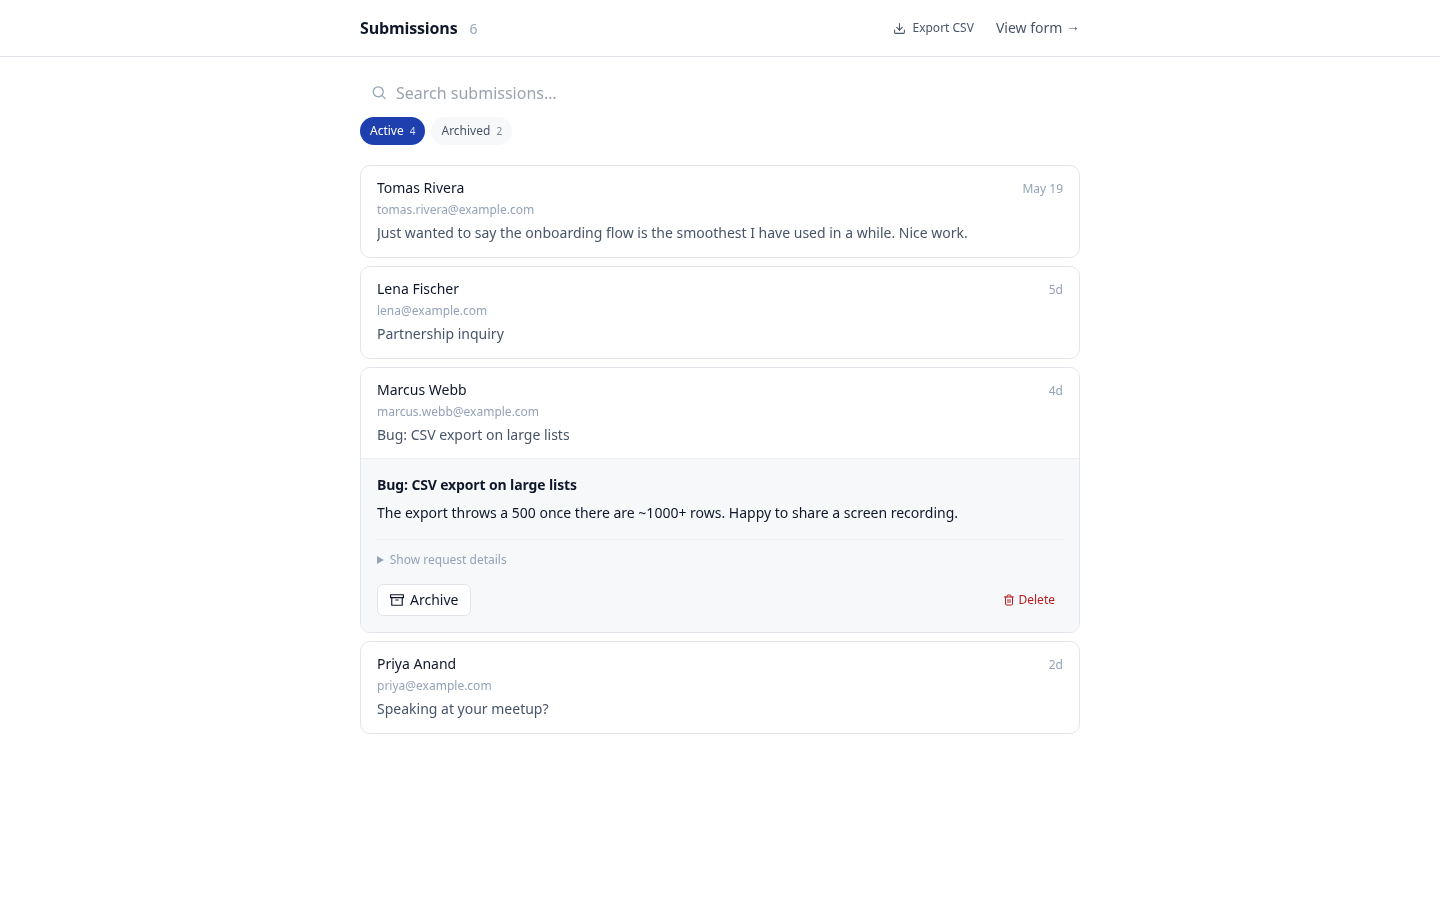Click the magnifier search icon
This screenshot has width=1440, height=900.
tap(379, 93)
